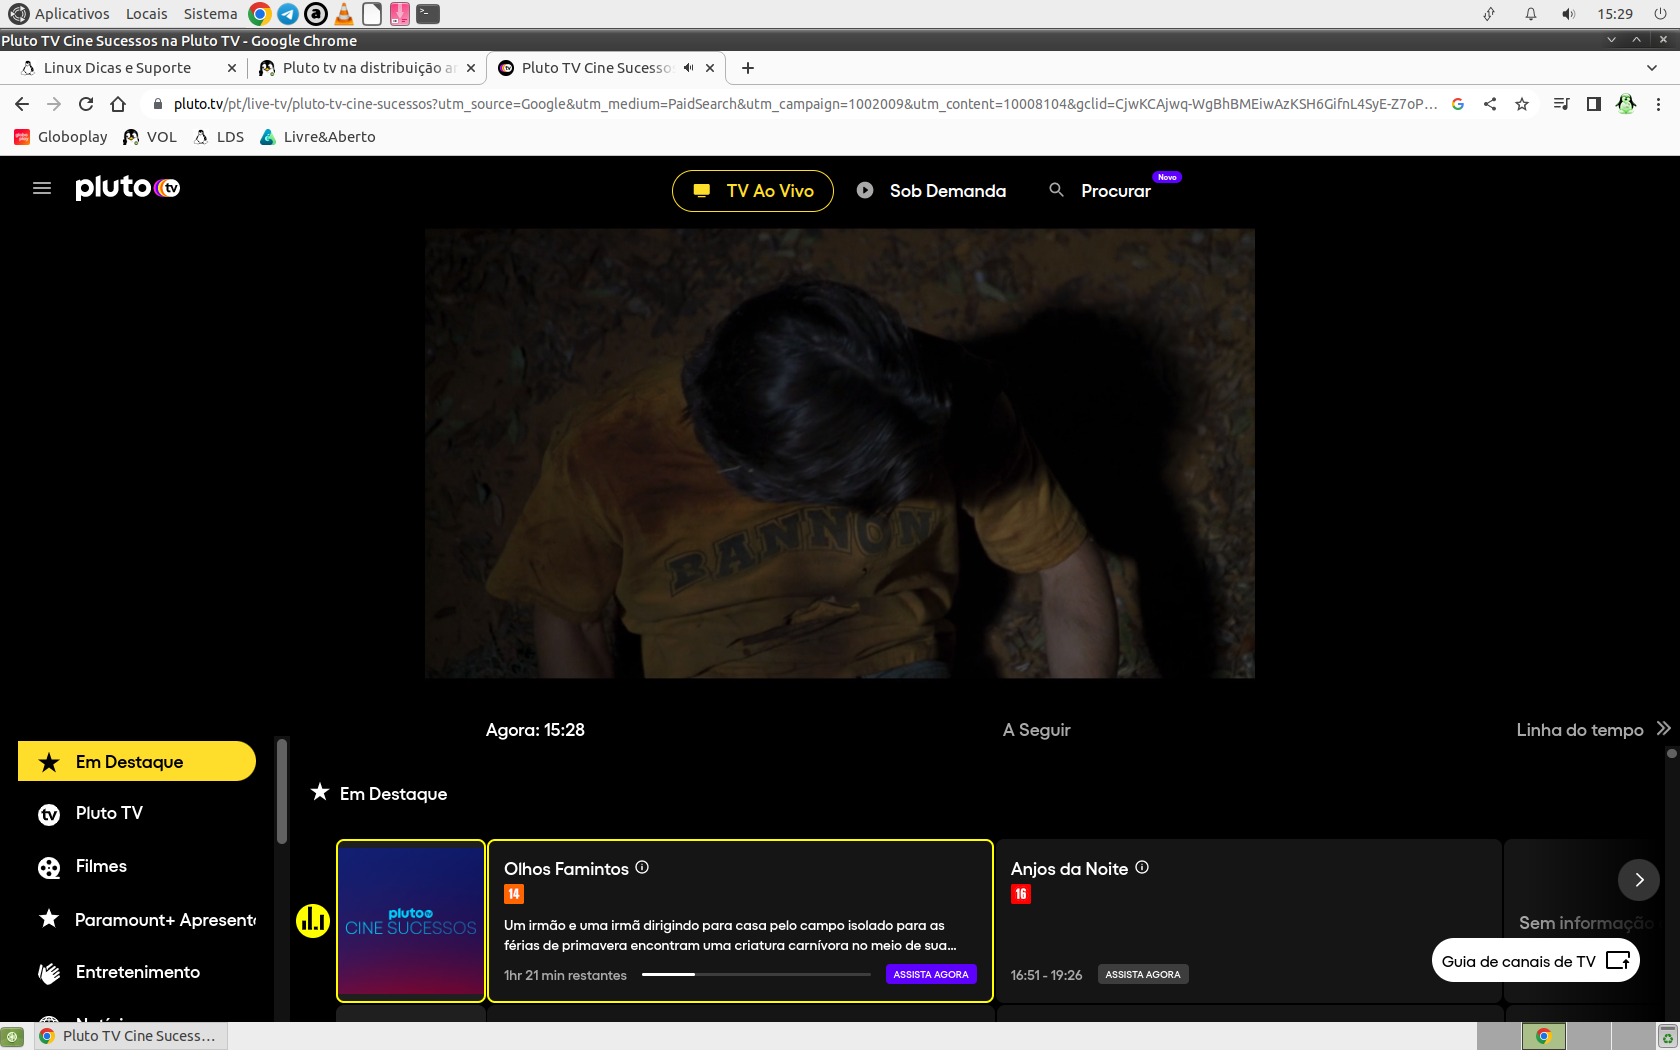Click the yellow now-playing equalizer icon
This screenshot has height=1050, width=1680.
tap(313, 920)
